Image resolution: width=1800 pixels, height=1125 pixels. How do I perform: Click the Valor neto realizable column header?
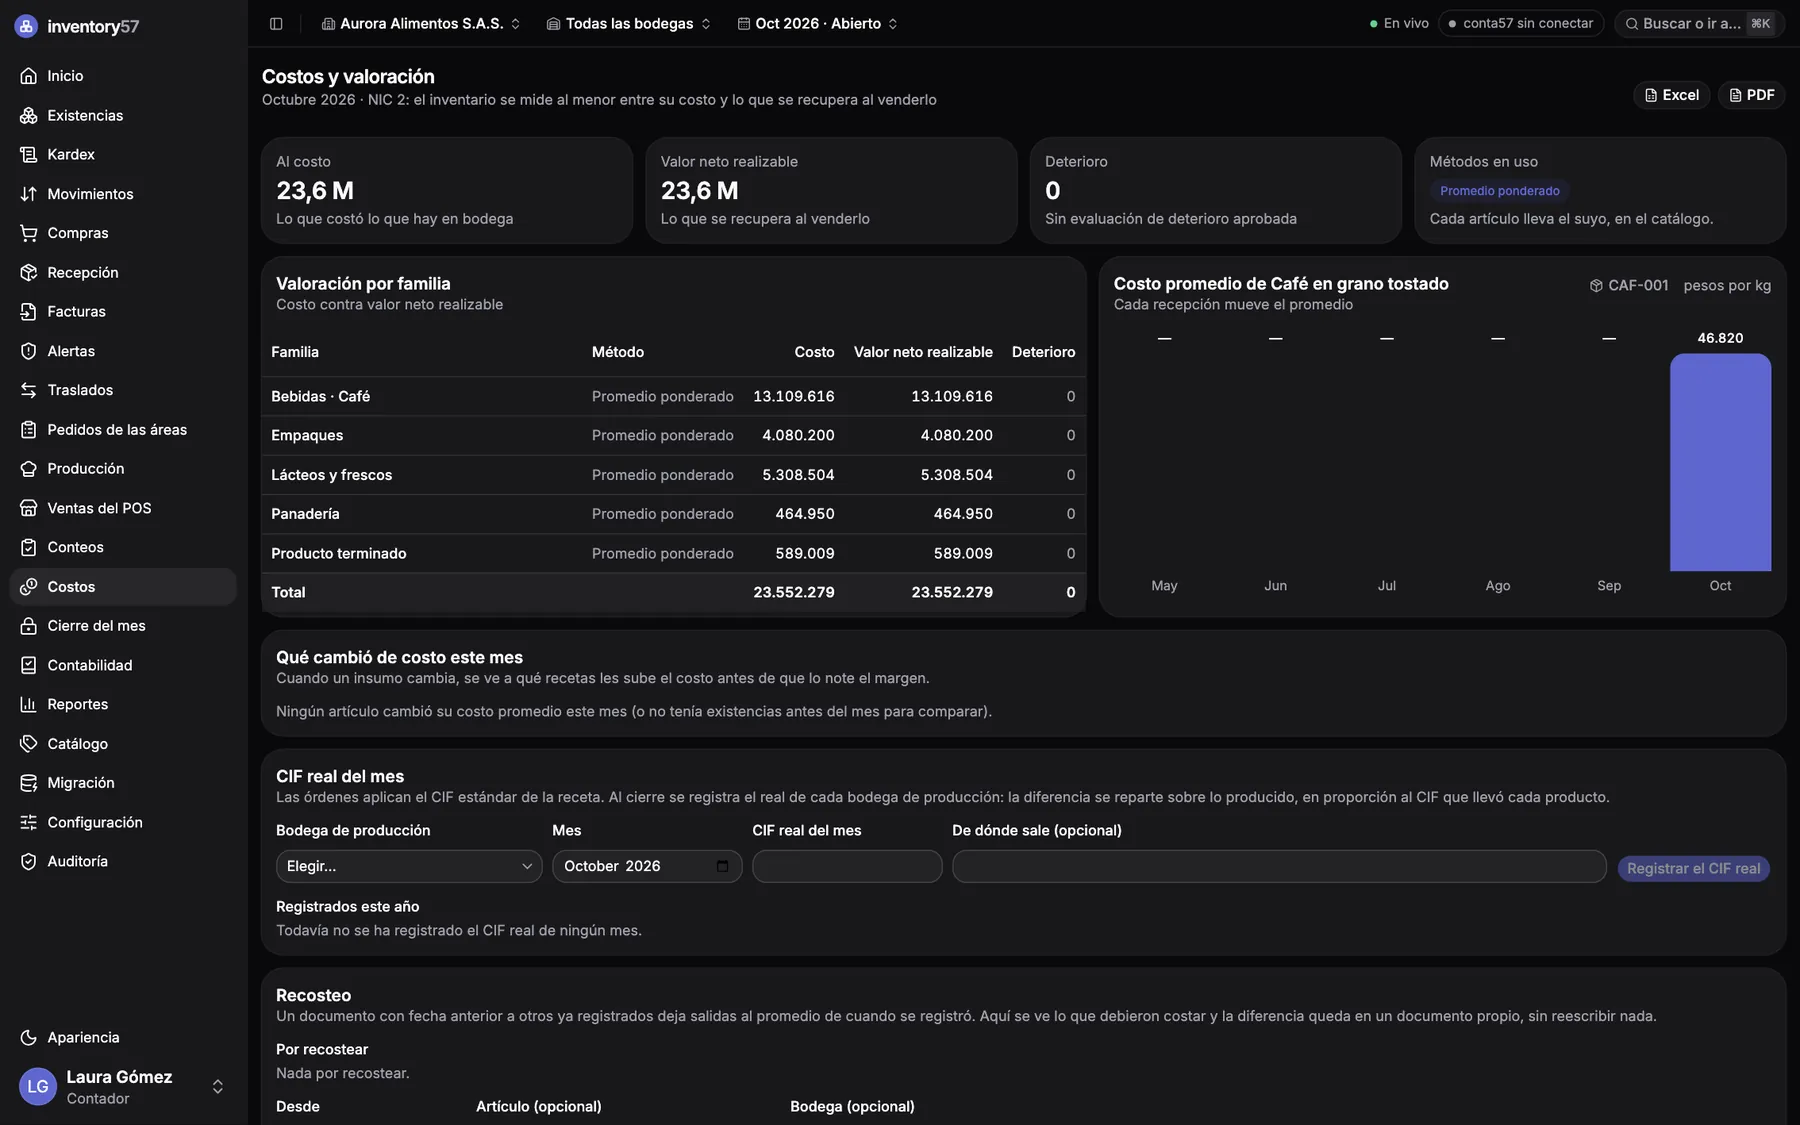click(x=923, y=352)
